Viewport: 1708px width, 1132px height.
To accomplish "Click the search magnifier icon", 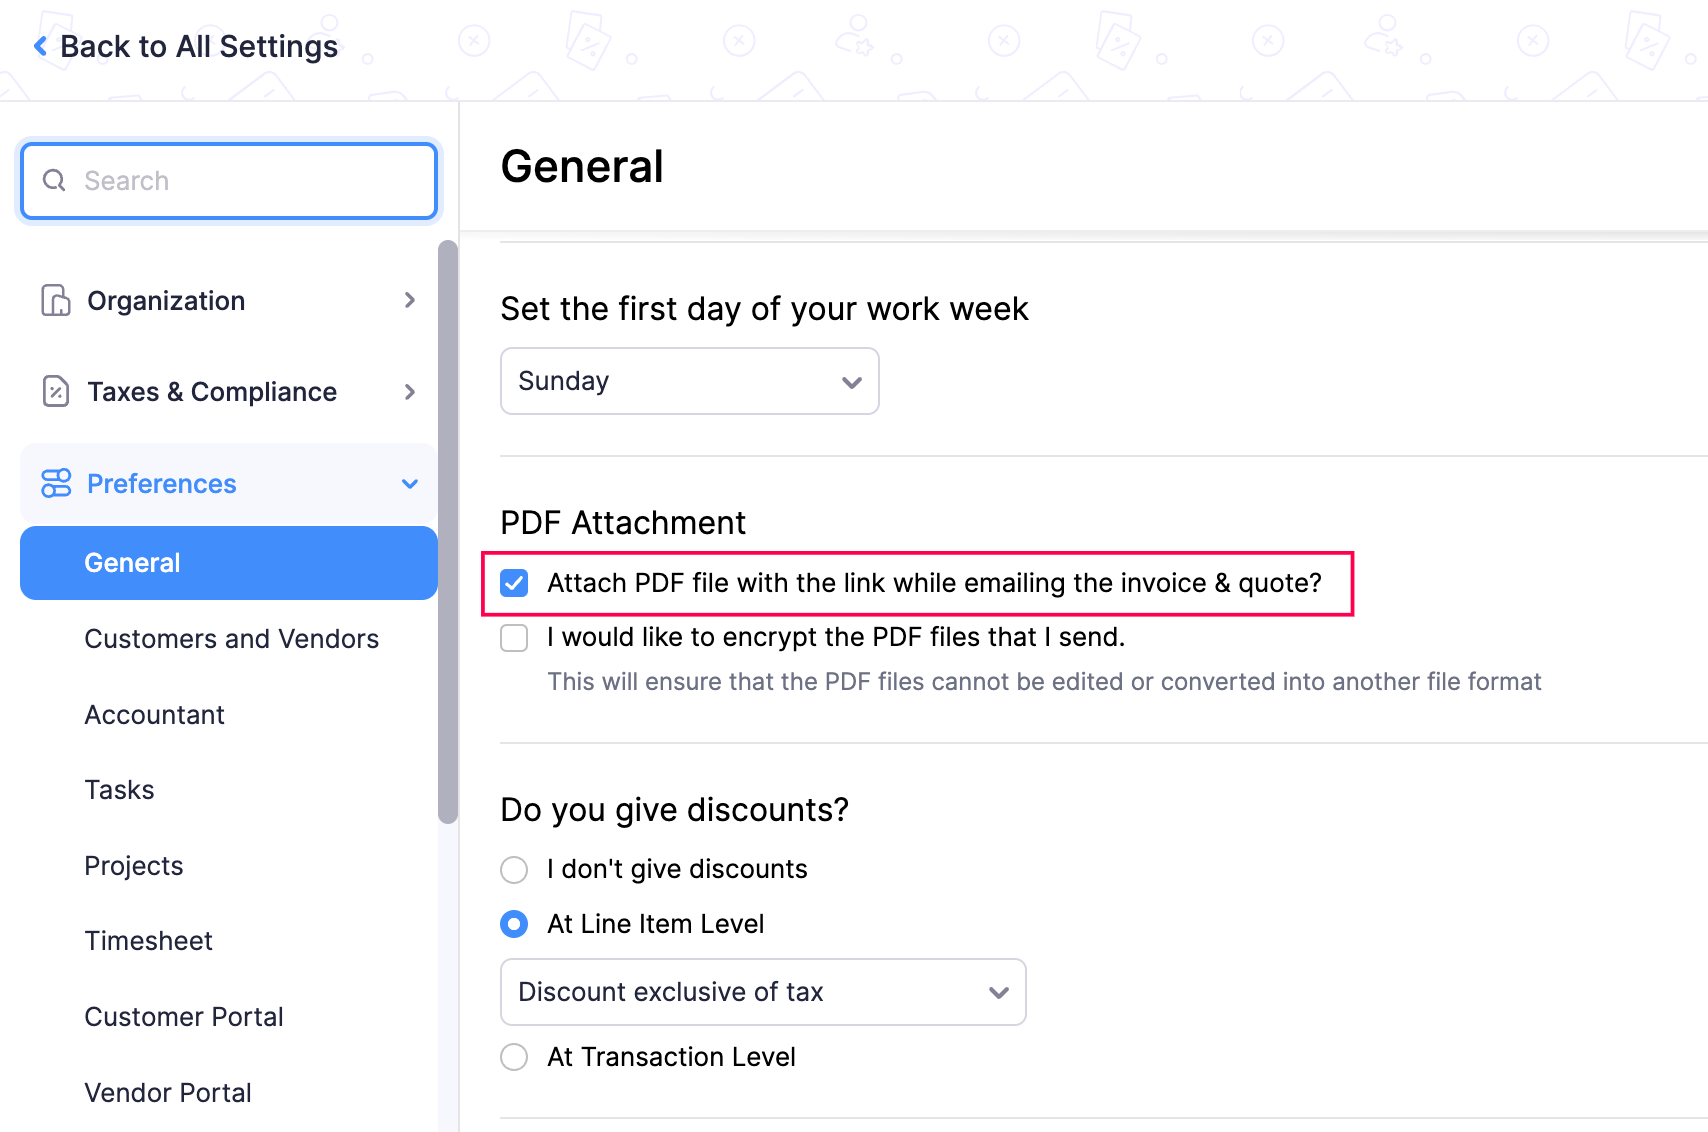I will click(x=53, y=180).
